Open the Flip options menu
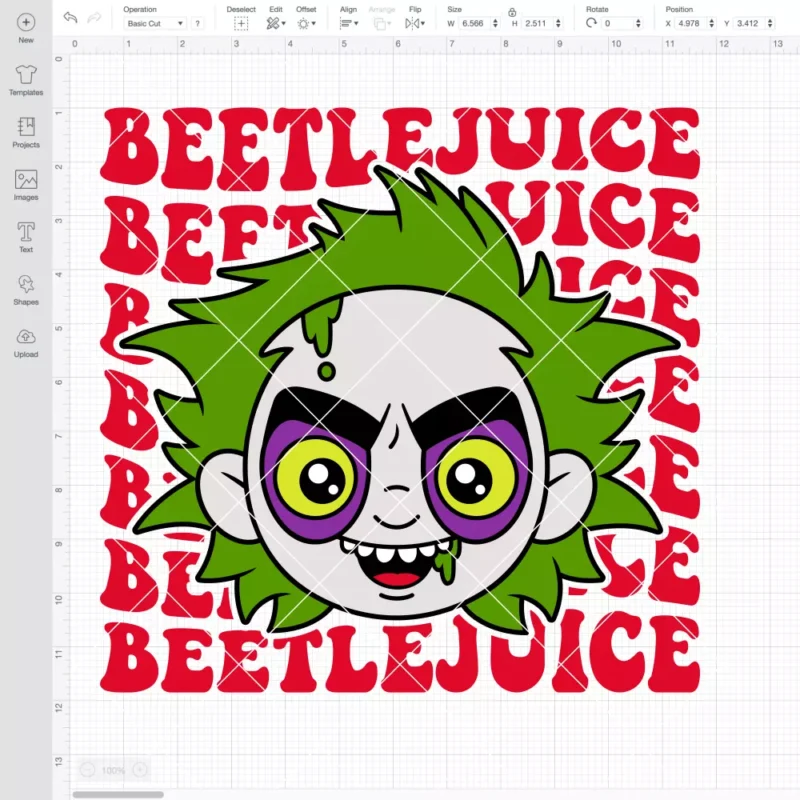The height and width of the screenshot is (800, 800). 415,23
